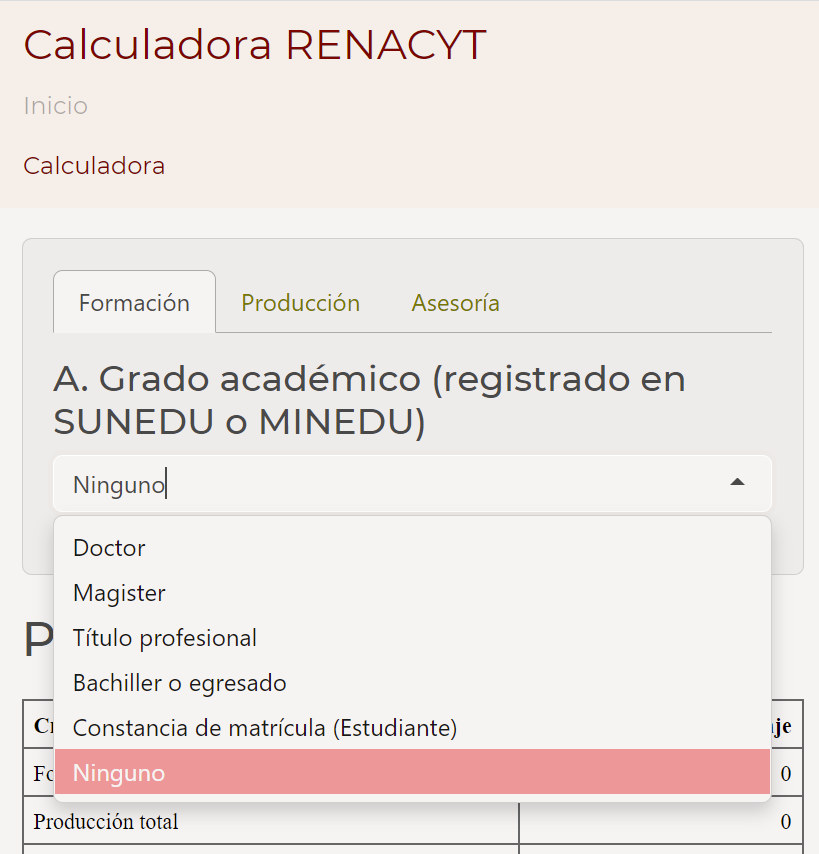
Task: Pick Constancia de matrícula (Estudiante) option
Action: pyautogui.click(x=412, y=728)
